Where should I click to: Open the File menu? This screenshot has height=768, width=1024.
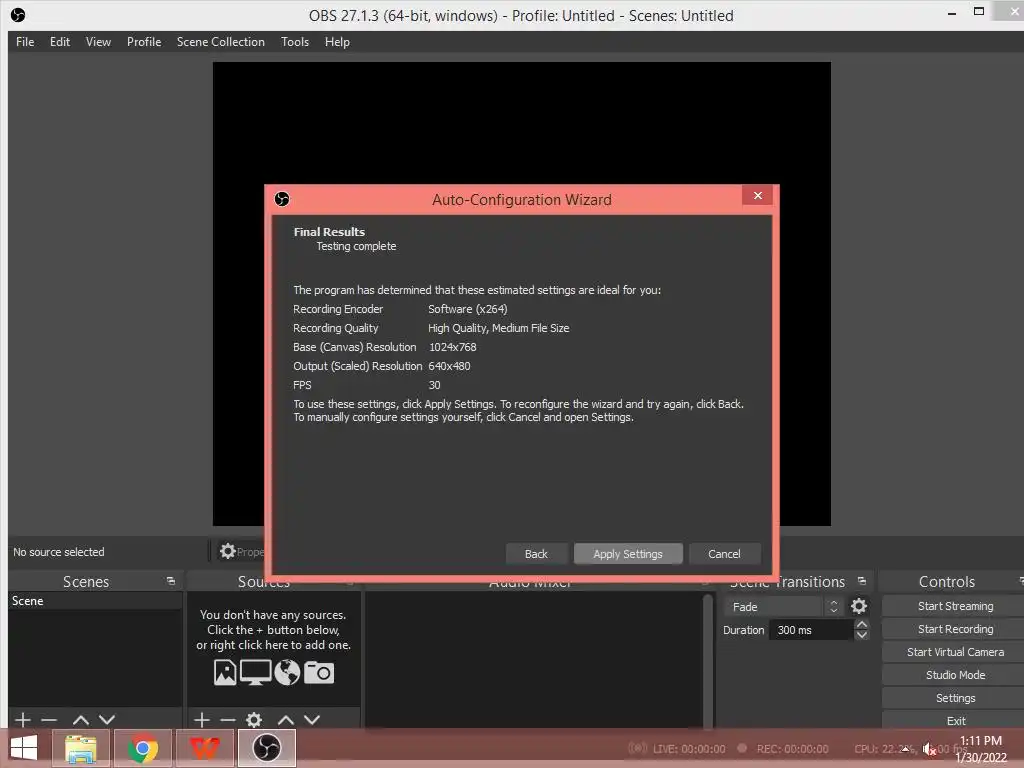[x=25, y=42]
